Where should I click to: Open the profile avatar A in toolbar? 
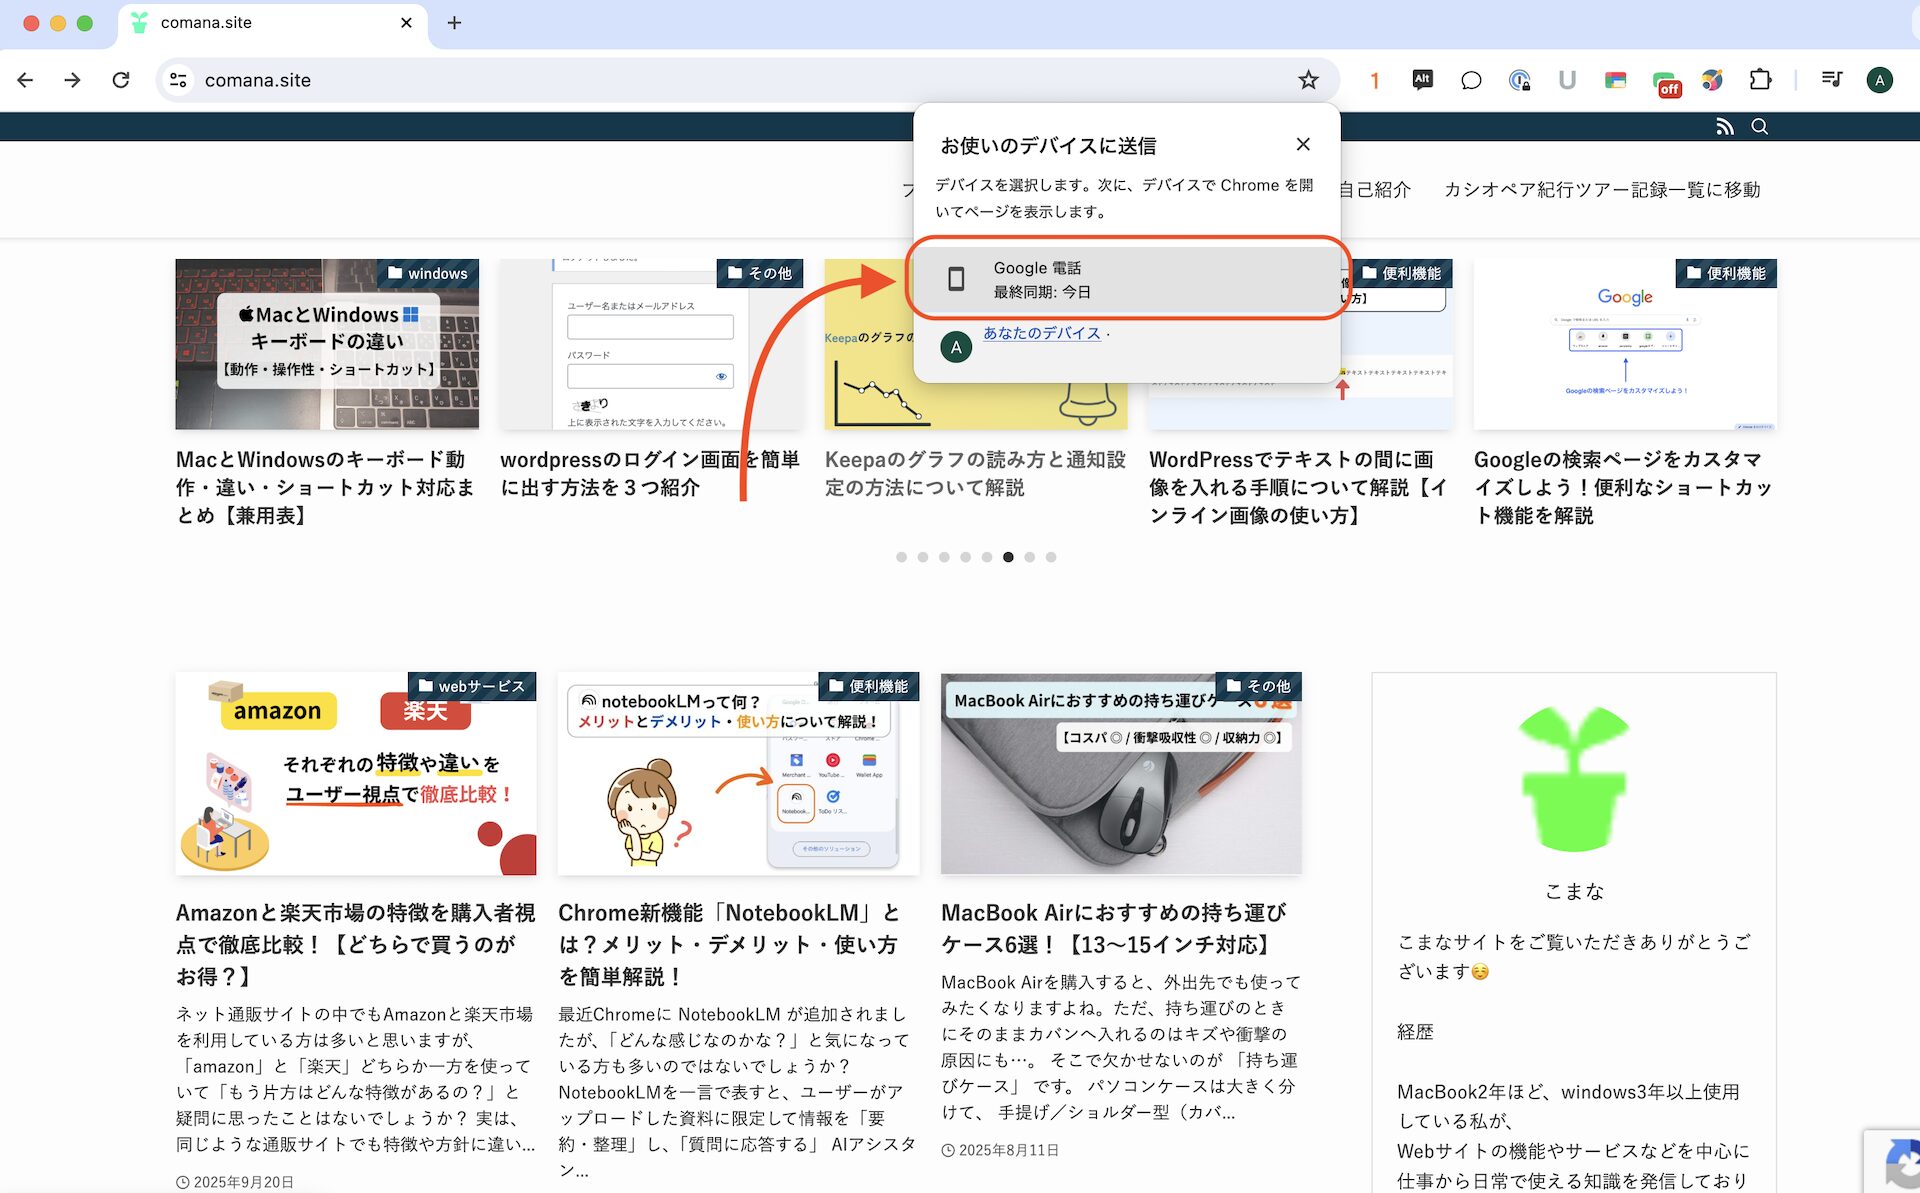1879,80
